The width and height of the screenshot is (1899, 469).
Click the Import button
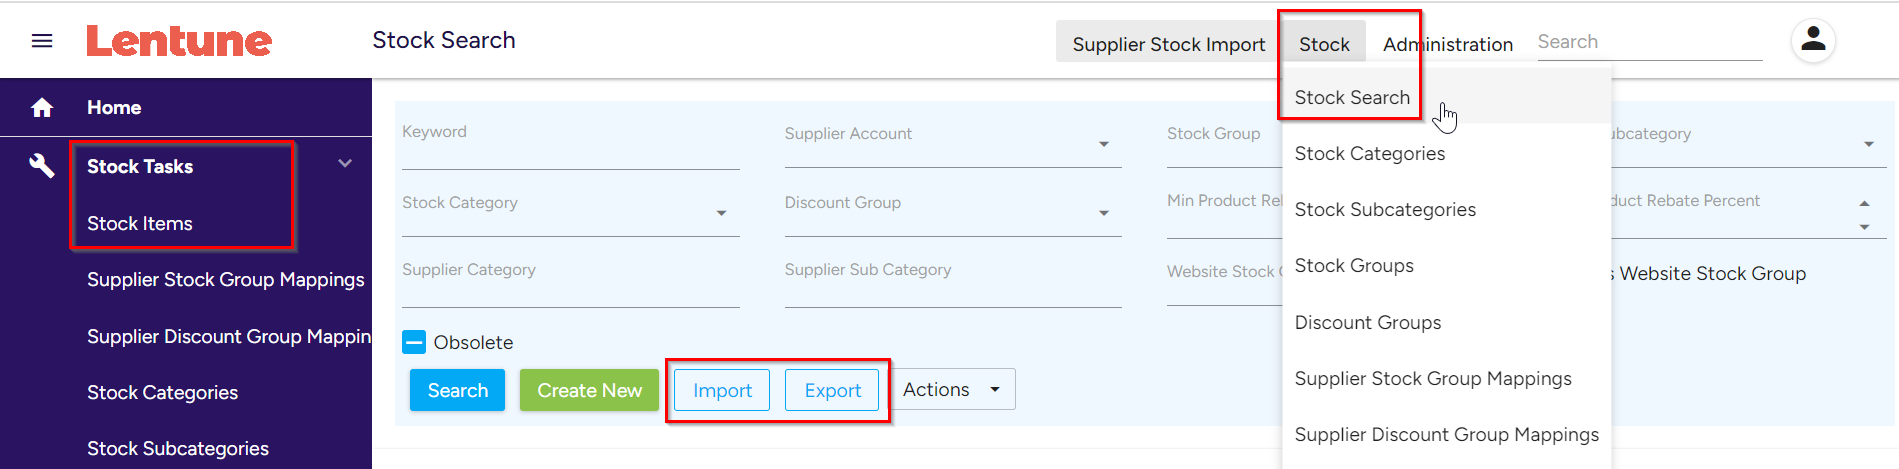point(722,390)
